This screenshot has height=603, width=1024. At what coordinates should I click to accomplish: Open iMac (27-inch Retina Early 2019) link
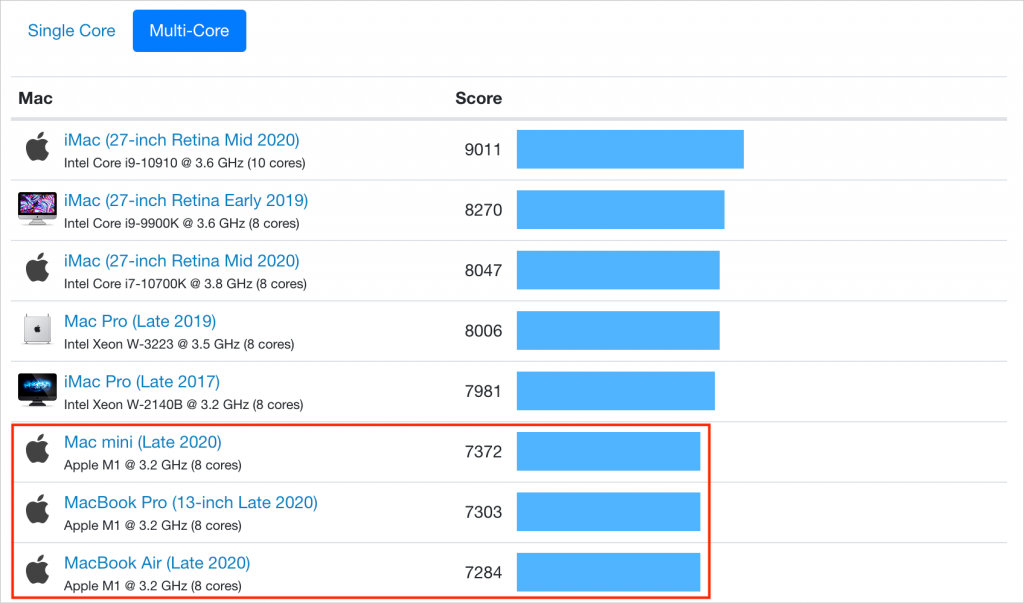[x=186, y=200]
